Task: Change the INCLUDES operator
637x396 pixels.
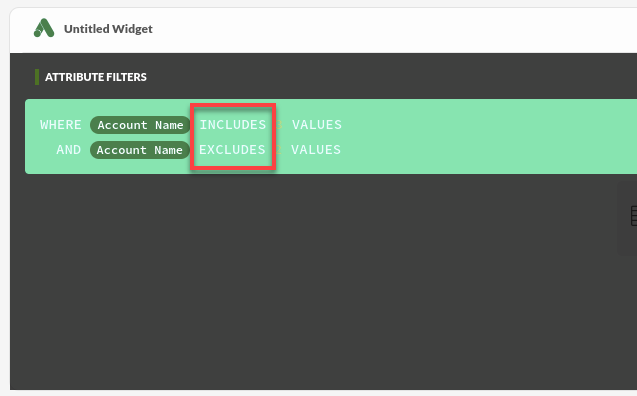Action: click(x=233, y=125)
